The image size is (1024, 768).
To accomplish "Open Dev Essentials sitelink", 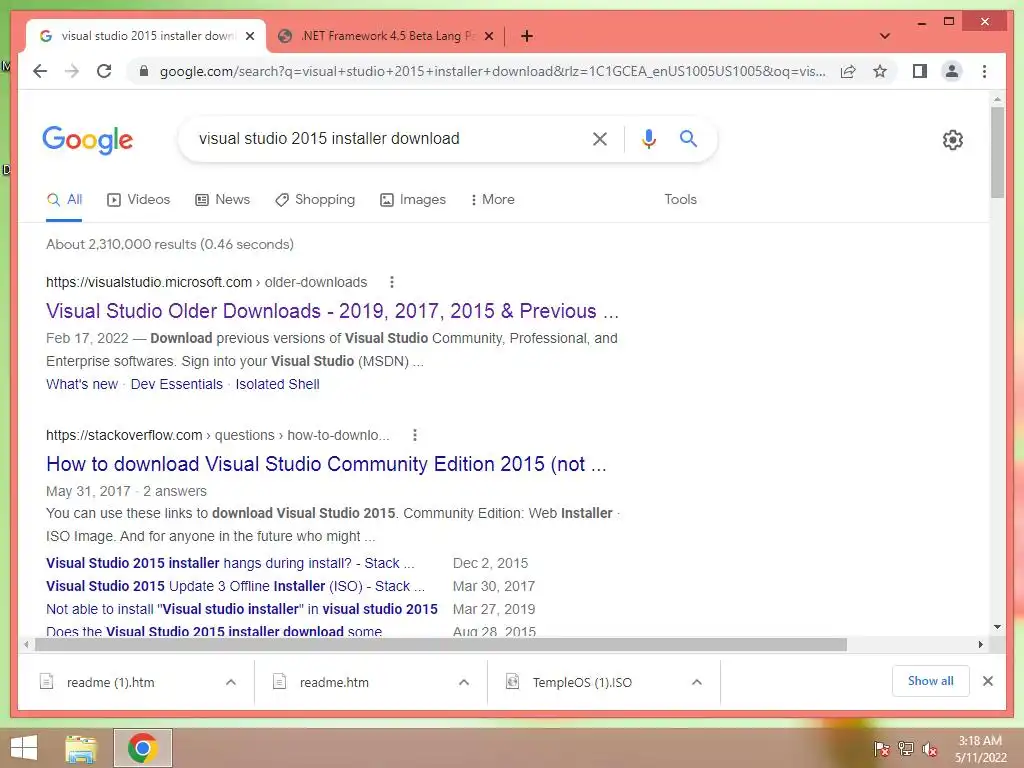I will pyautogui.click(x=176, y=384).
